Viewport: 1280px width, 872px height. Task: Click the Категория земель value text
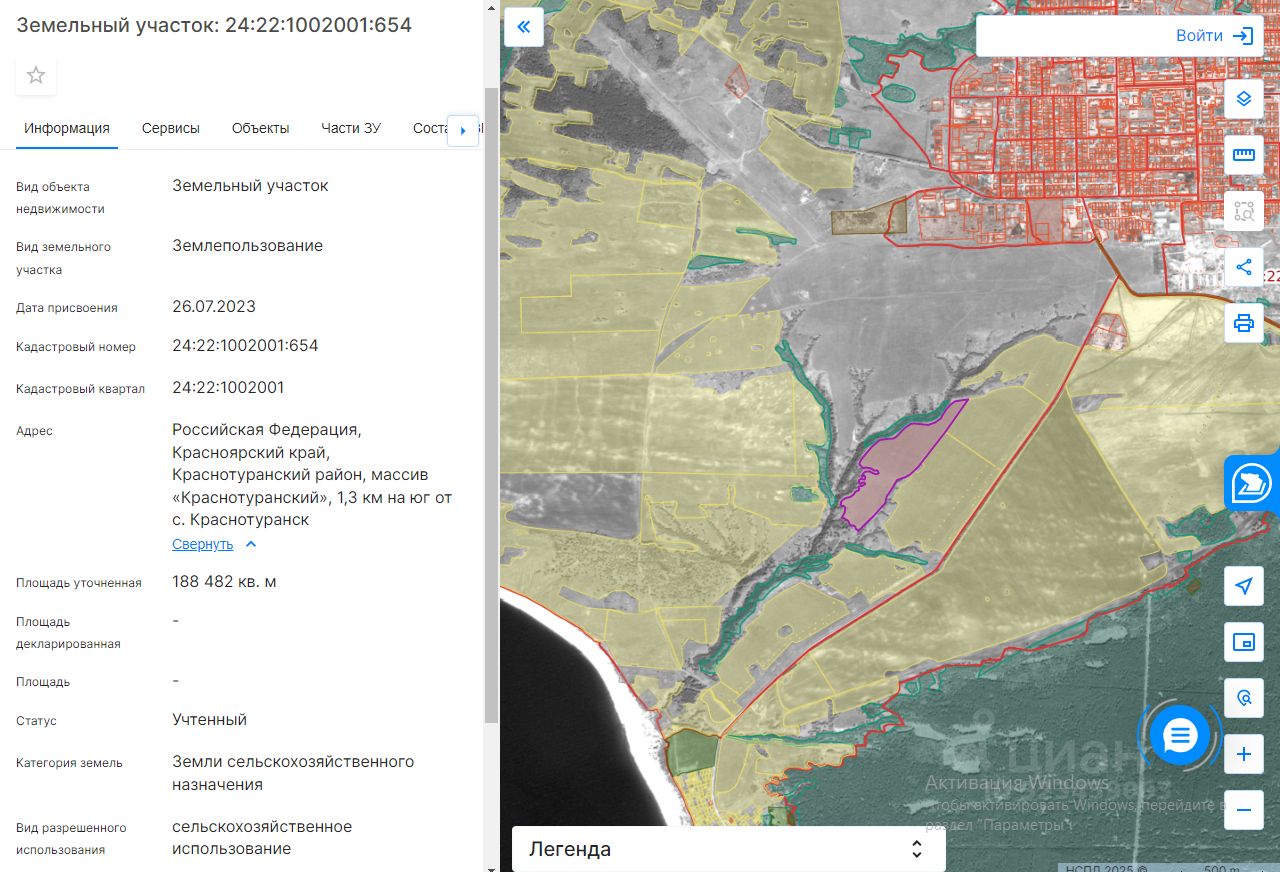click(x=293, y=773)
